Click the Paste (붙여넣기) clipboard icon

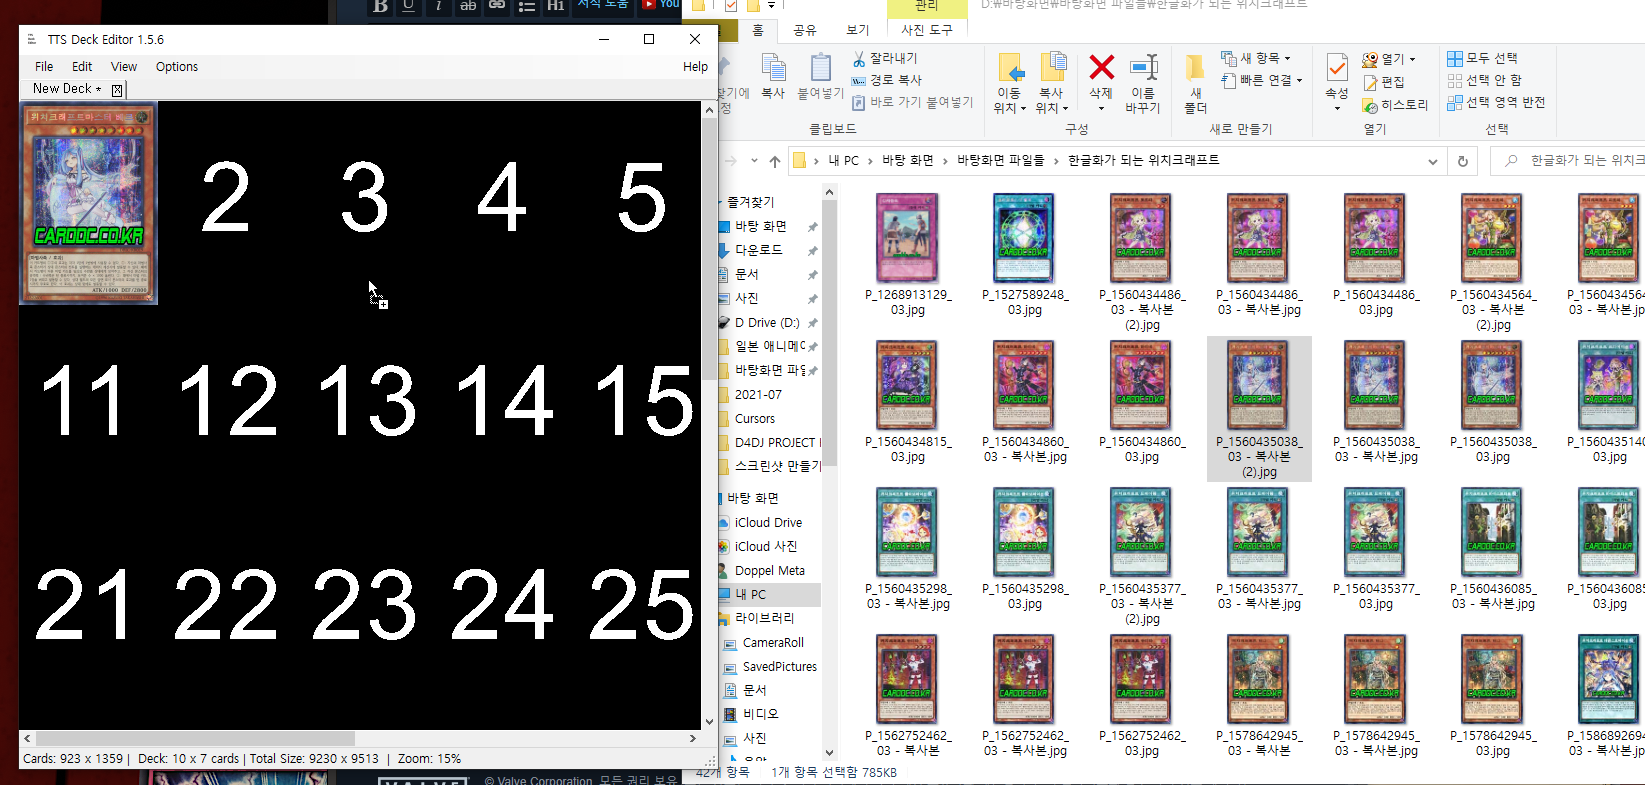coord(821,69)
